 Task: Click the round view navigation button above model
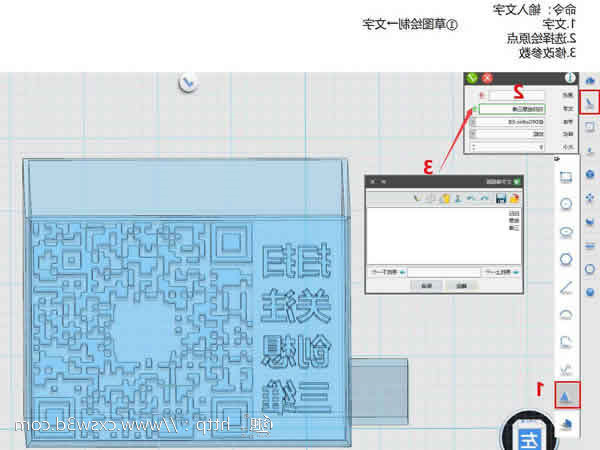click(188, 83)
